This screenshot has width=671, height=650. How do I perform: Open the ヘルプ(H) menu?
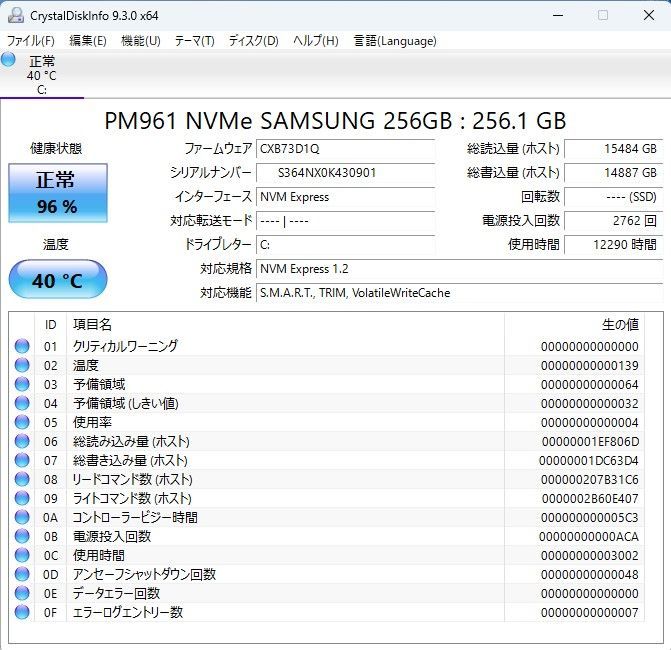pyautogui.click(x=316, y=41)
